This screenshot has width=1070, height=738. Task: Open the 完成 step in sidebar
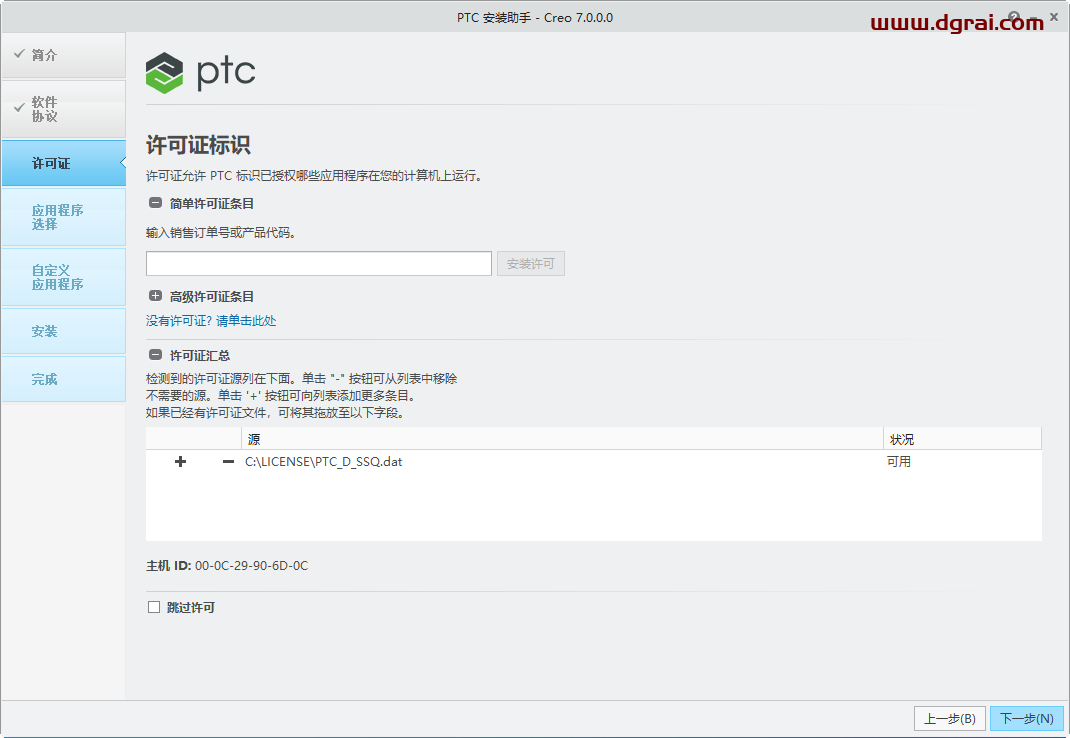point(63,379)
